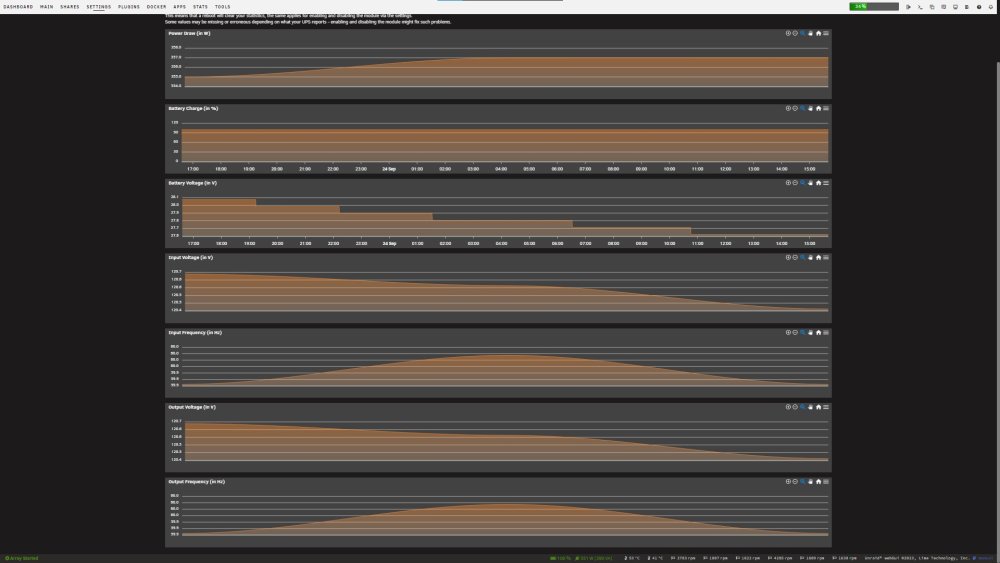The width and height of the screenshot is (1000, 563).
Task: Zoom in on the Input Voltage chart
Action: pyautogui.click(x=788, y=258)
